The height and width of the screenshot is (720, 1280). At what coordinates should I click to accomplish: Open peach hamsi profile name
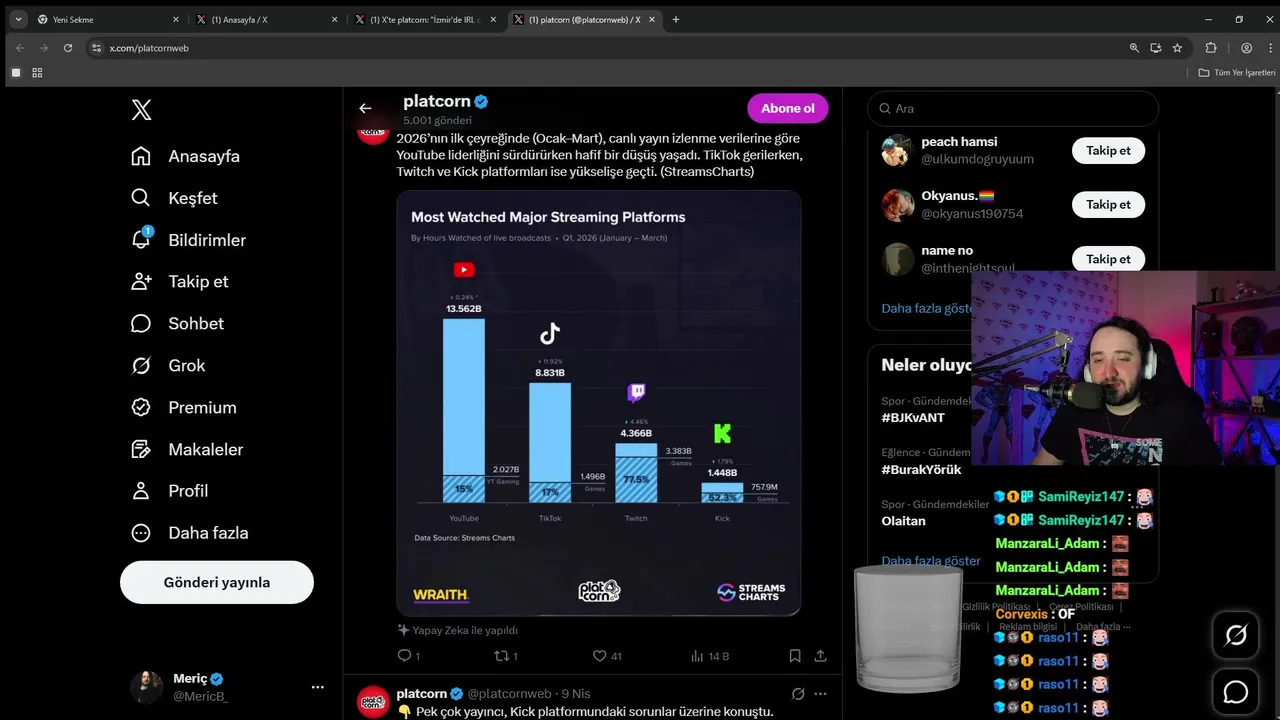click(959, 142)
